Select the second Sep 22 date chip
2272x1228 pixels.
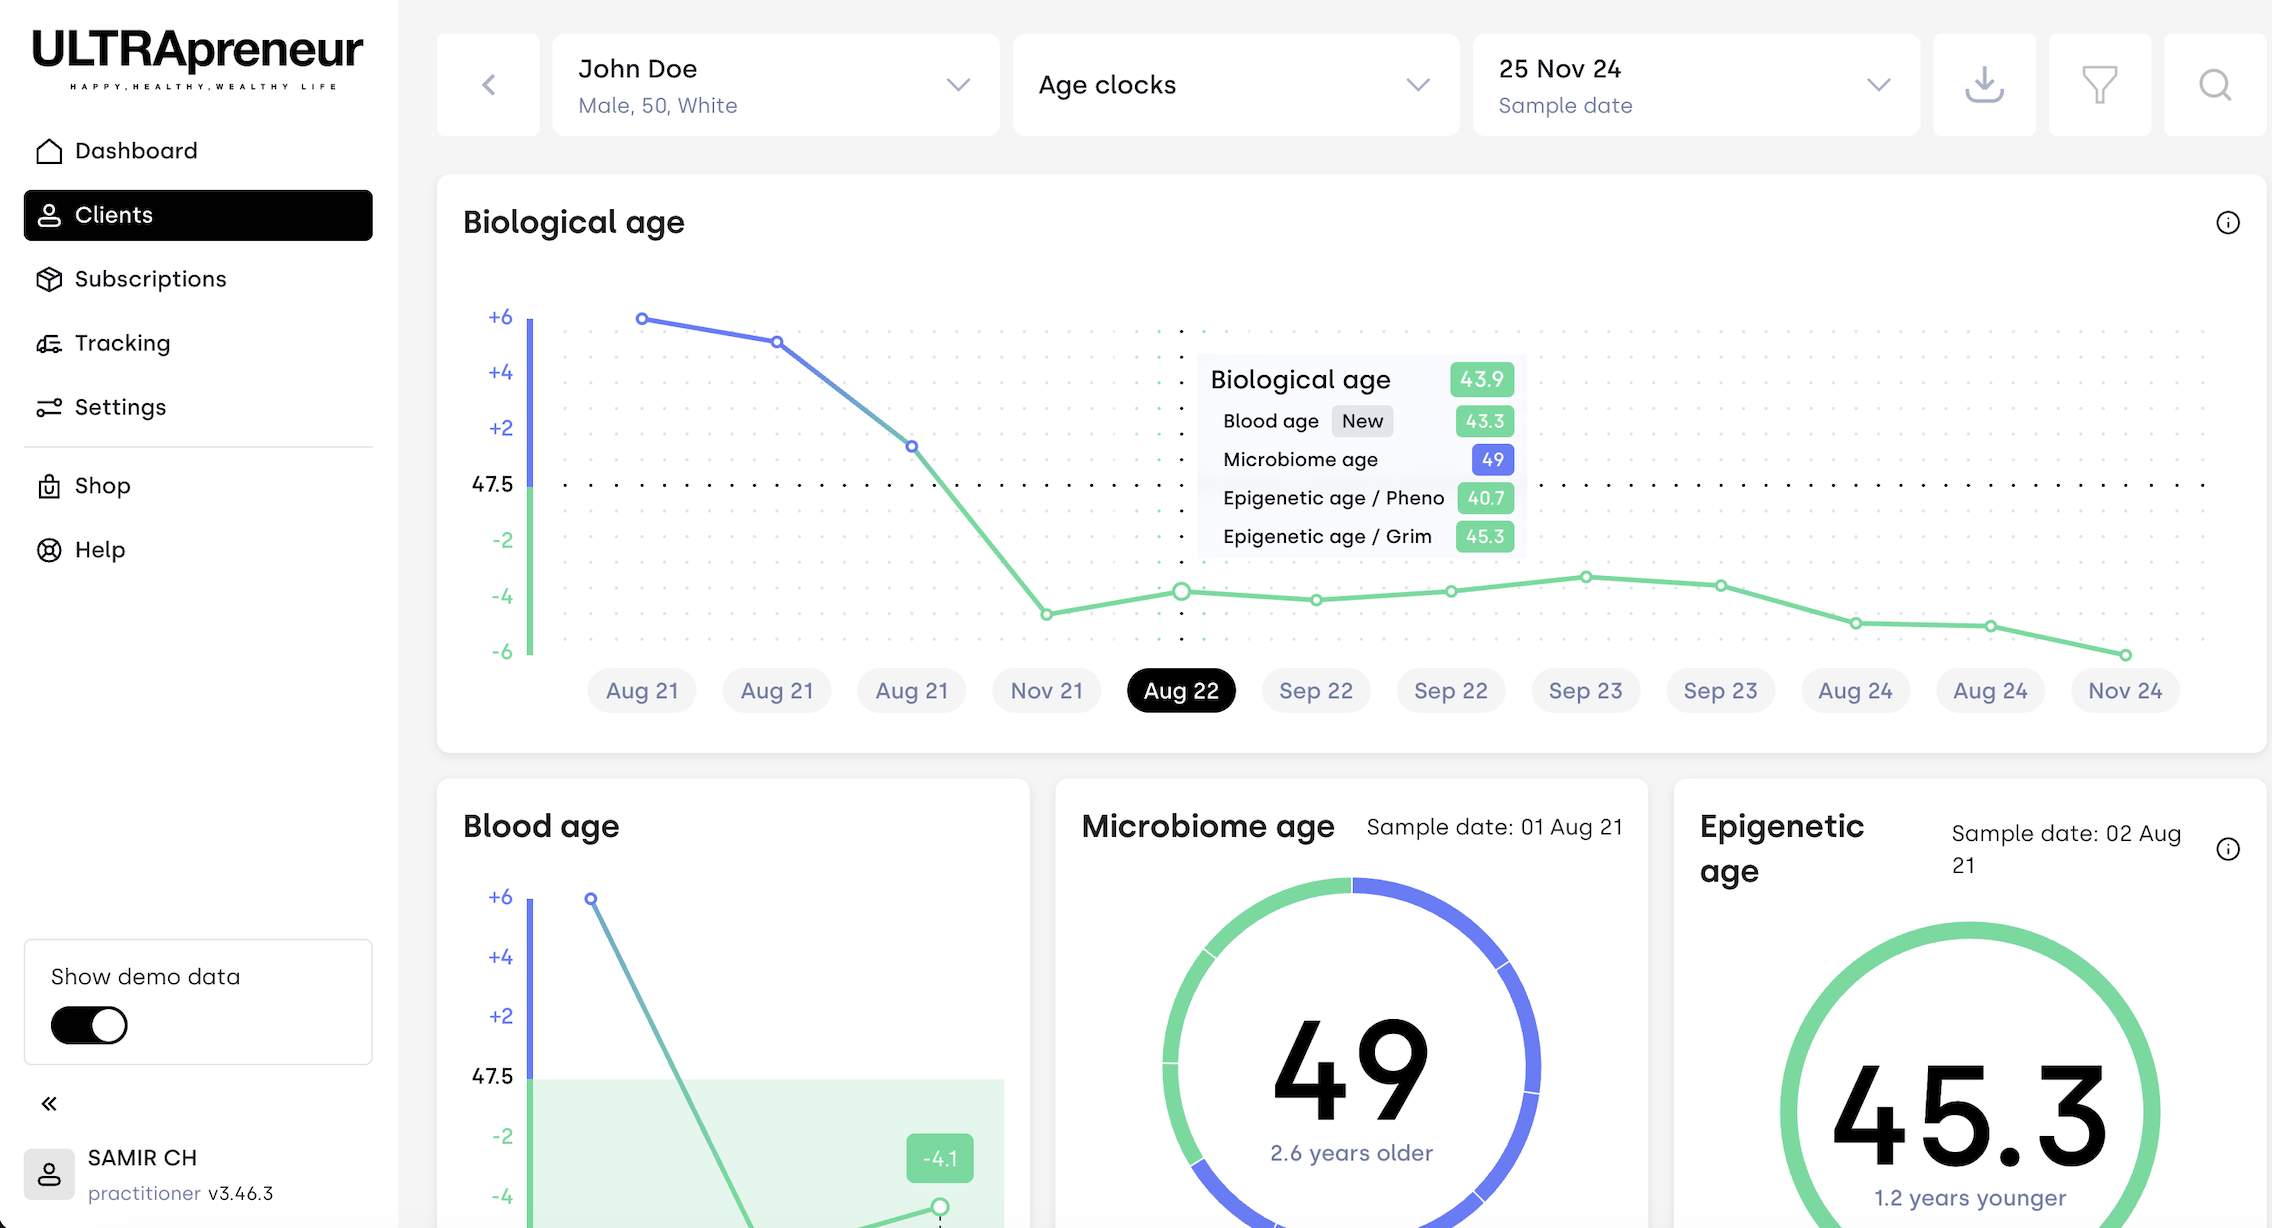1451,691
